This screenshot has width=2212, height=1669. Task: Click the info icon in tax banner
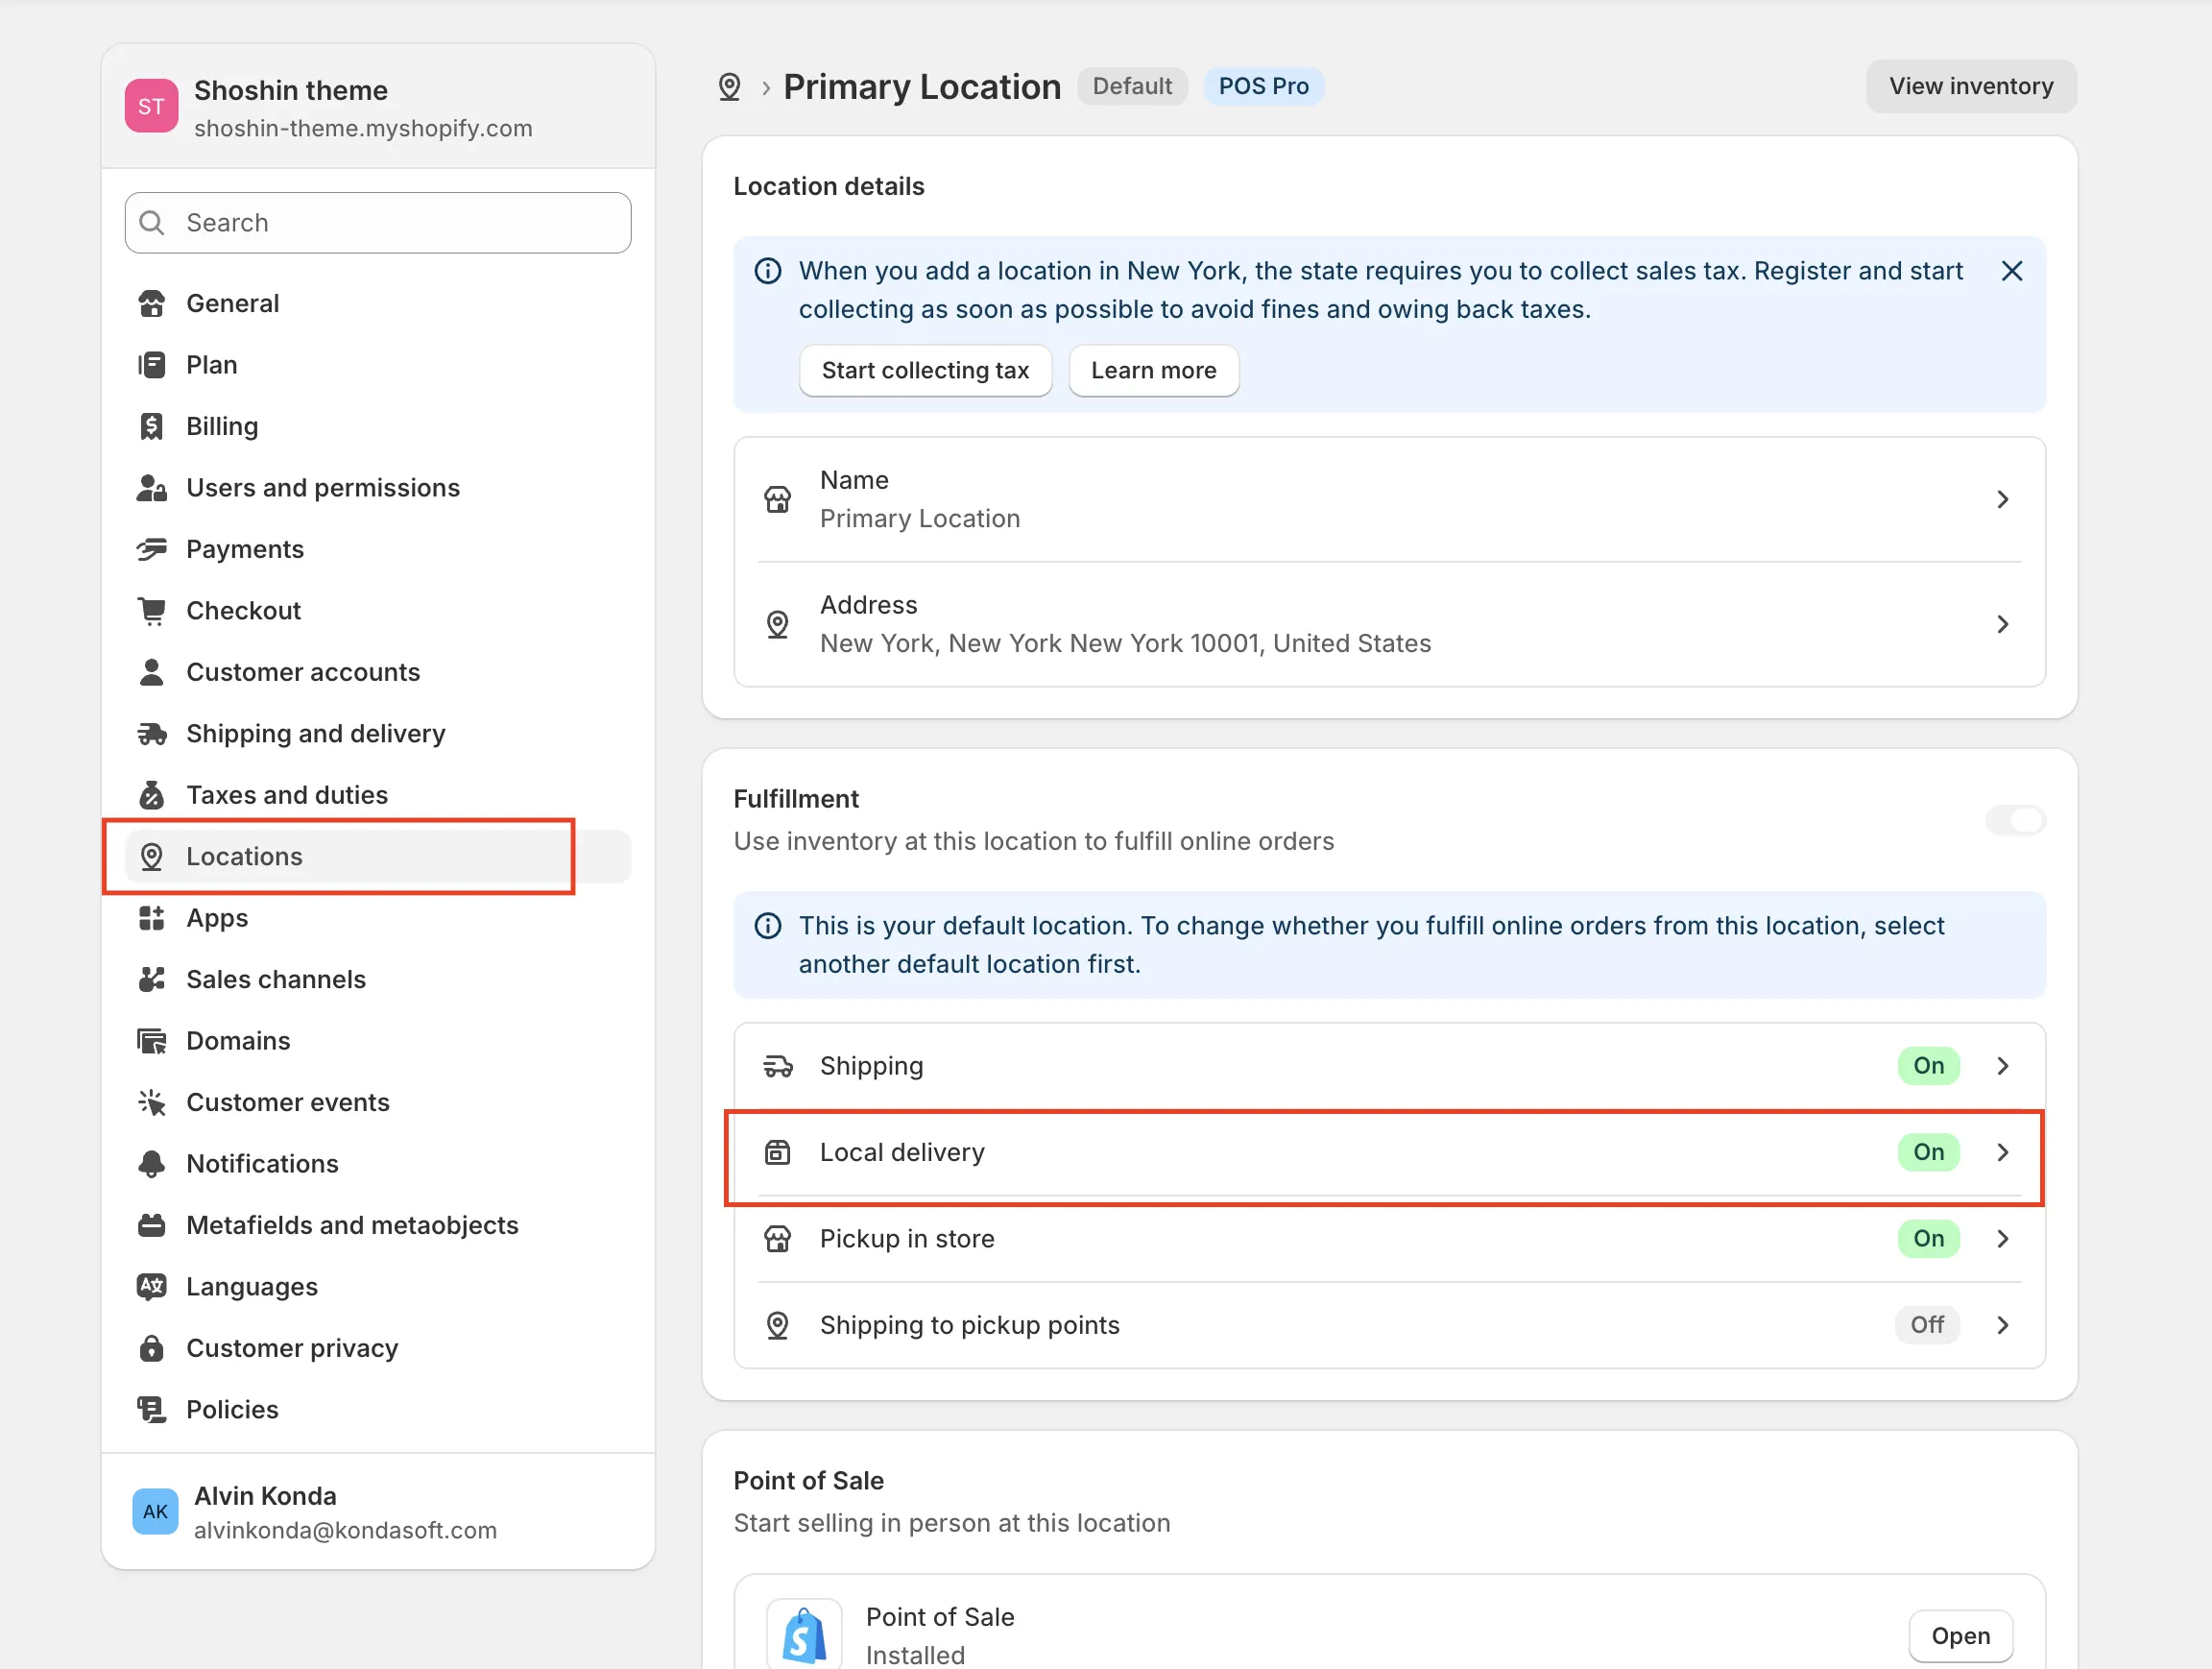point(768,271)
